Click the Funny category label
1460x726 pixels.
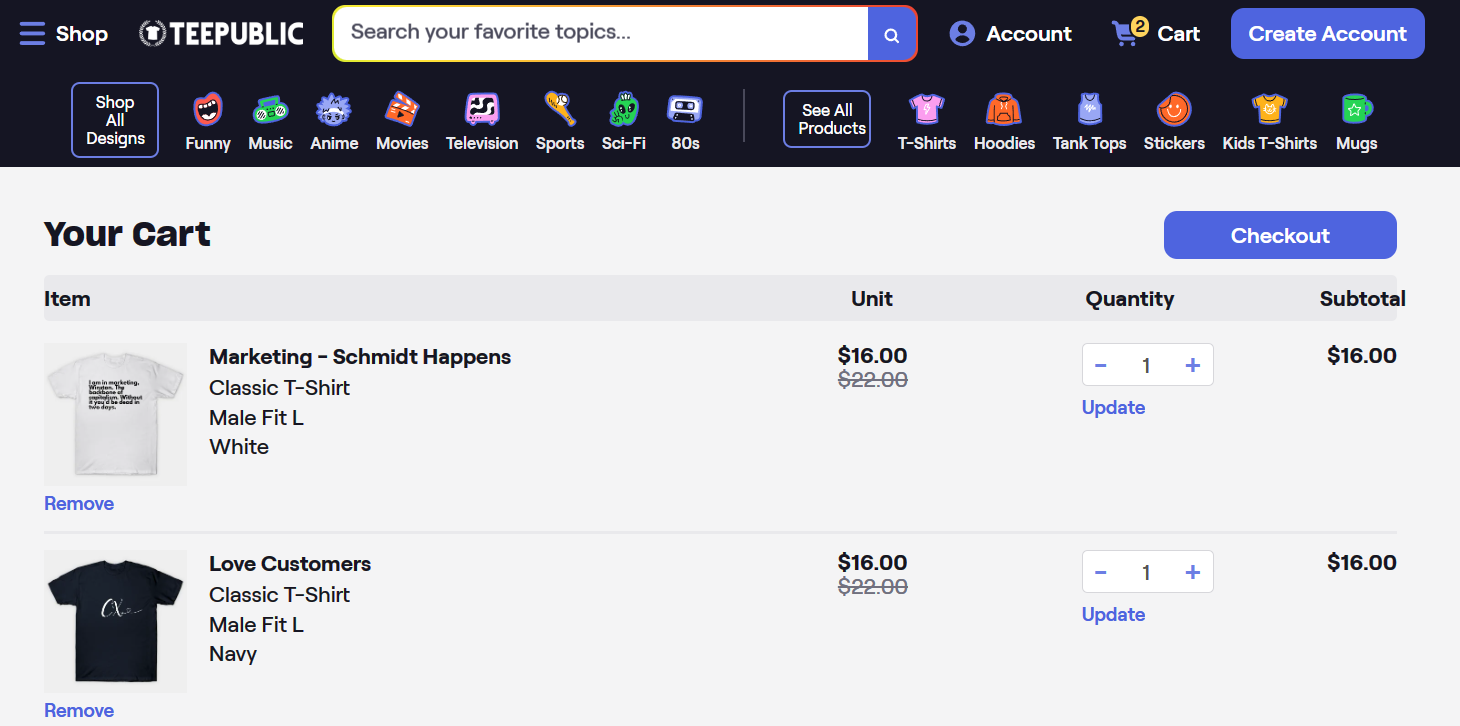(x=208, y=143)
